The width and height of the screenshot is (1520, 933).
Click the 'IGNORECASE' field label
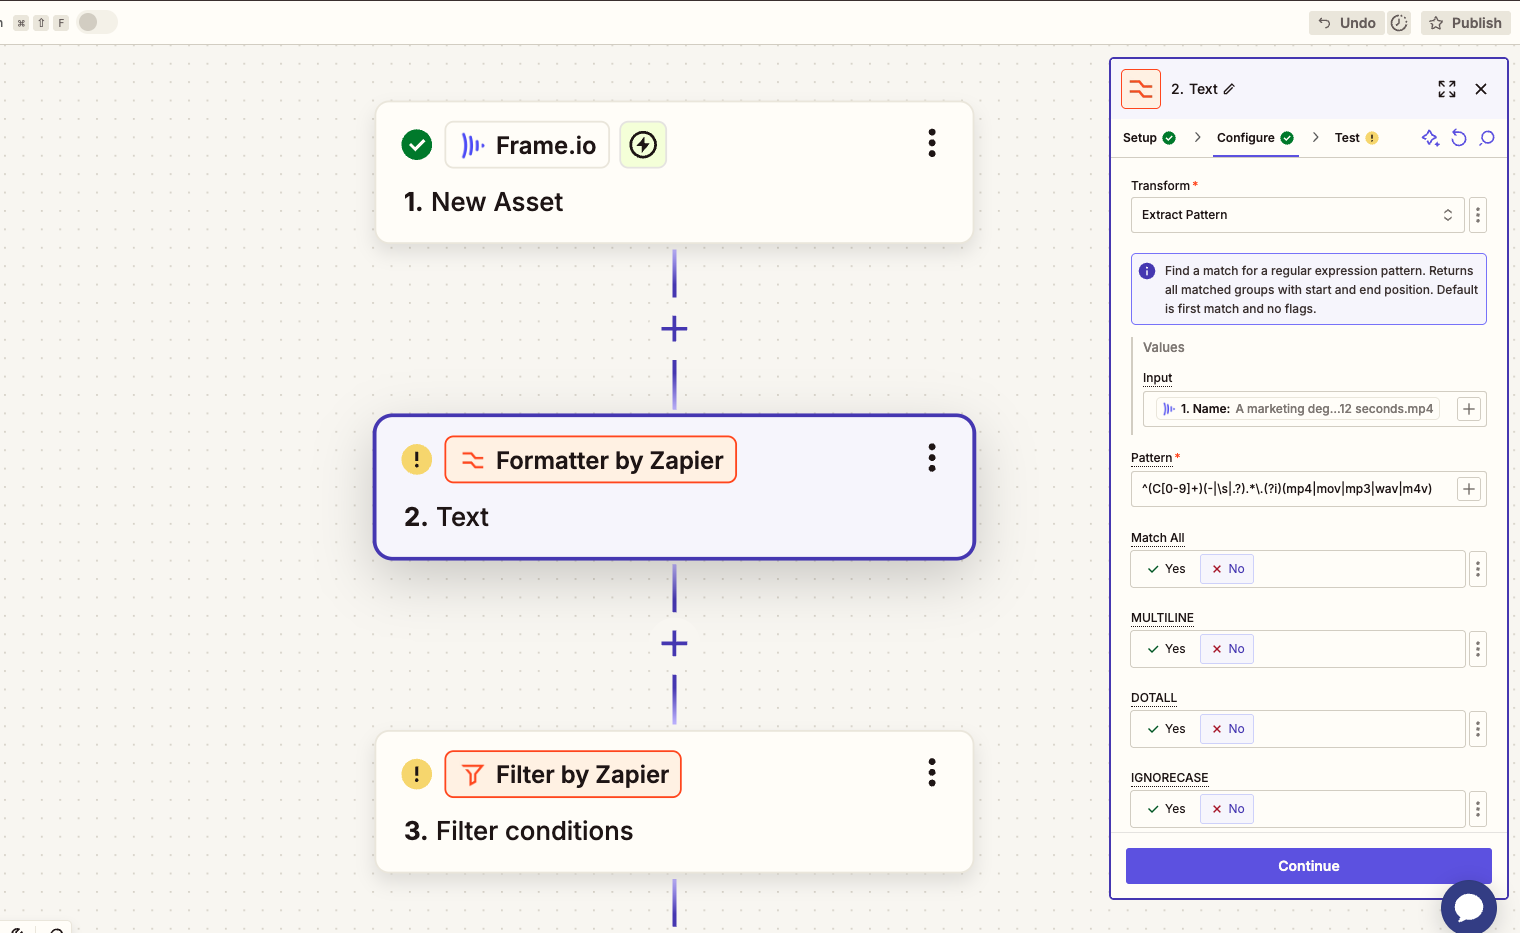point(1170,778)
